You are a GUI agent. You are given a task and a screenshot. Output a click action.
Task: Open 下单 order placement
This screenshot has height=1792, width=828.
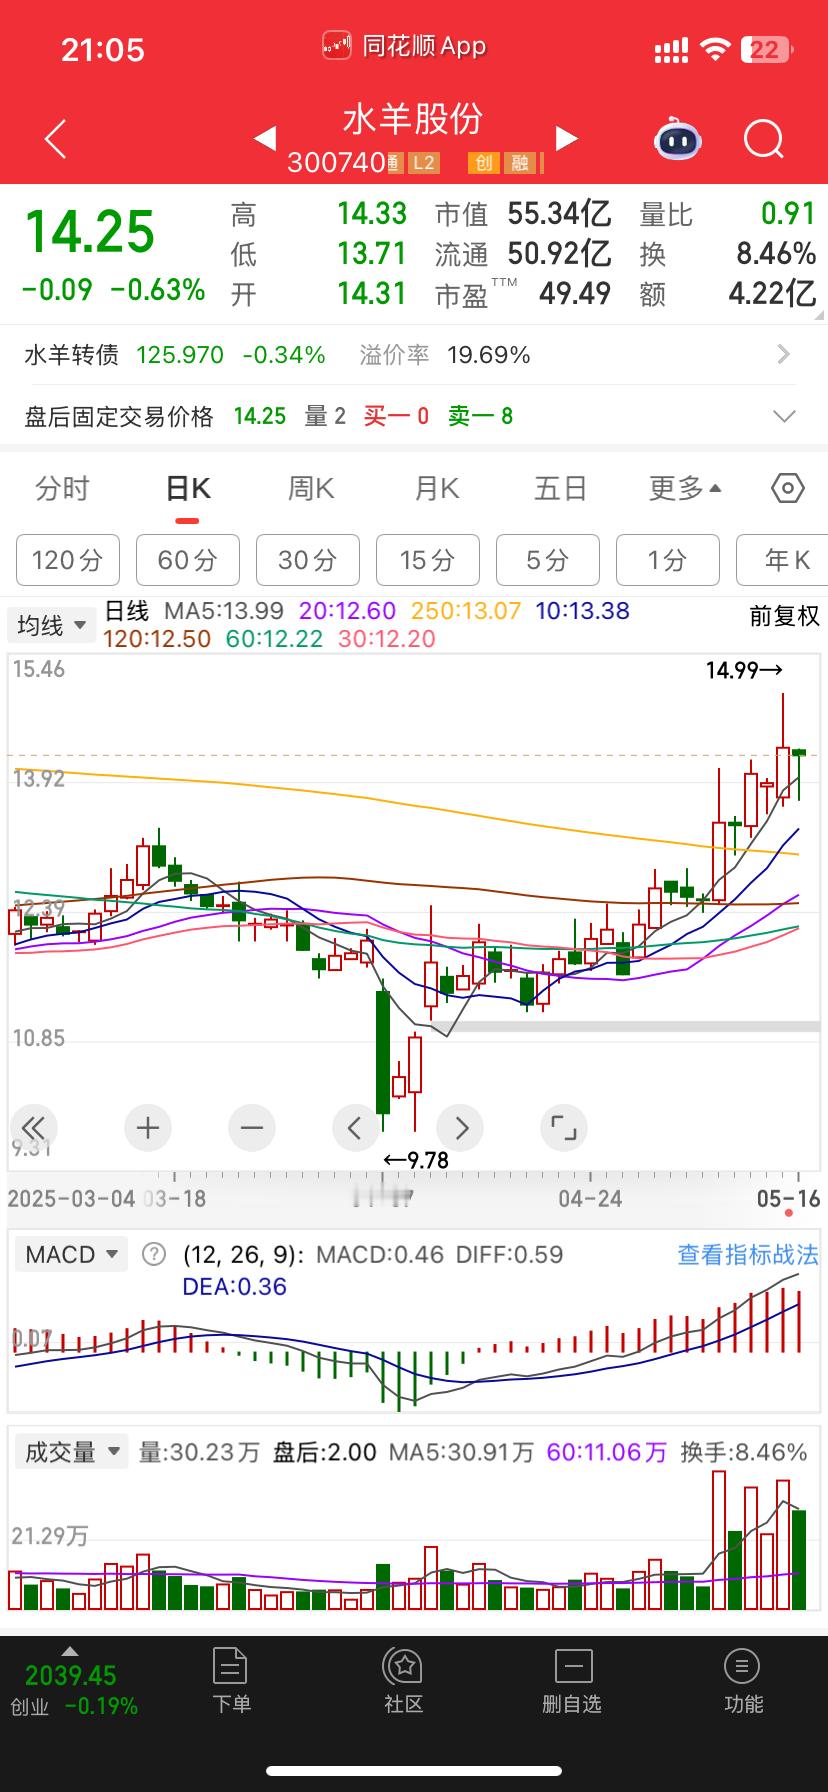coord(231,1681)
